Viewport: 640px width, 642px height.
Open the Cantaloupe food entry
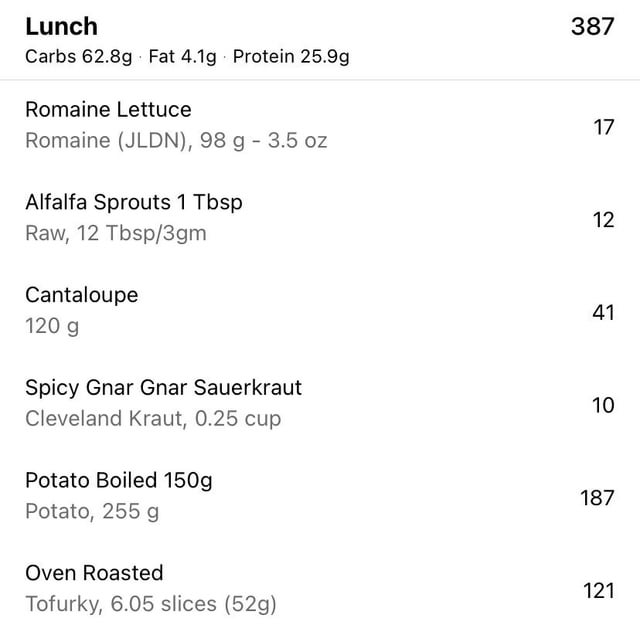81,295
